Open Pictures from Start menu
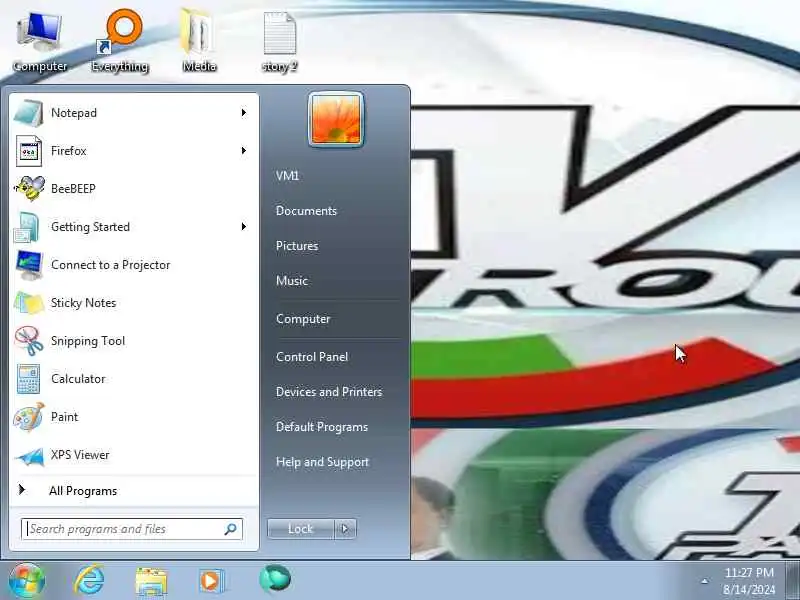Image resolution: width=800 pixels, height=600 pixels. 297,246
